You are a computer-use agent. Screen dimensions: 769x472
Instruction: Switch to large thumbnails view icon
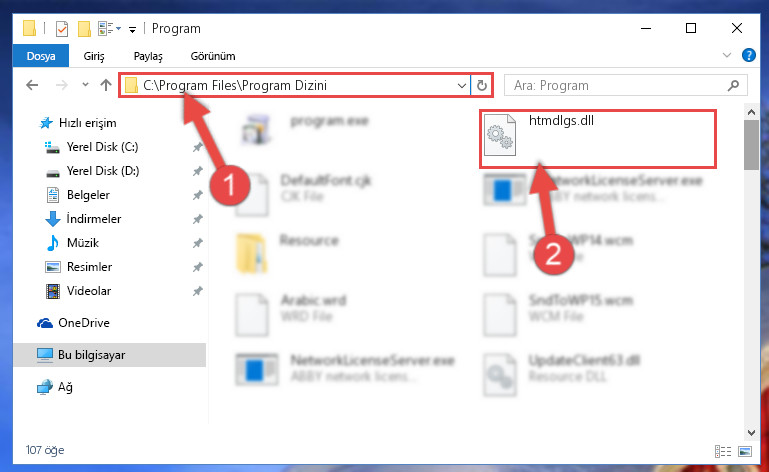point(745,451)
